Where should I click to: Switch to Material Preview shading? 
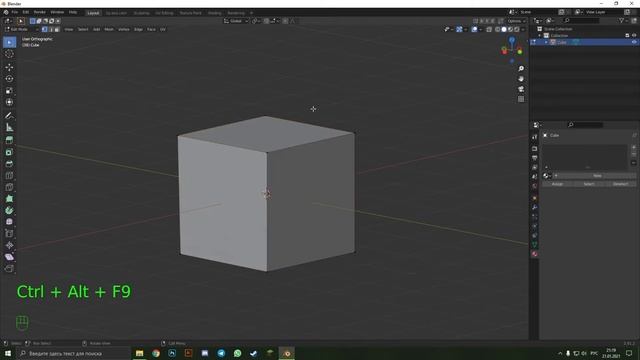(x=511, y=29)
